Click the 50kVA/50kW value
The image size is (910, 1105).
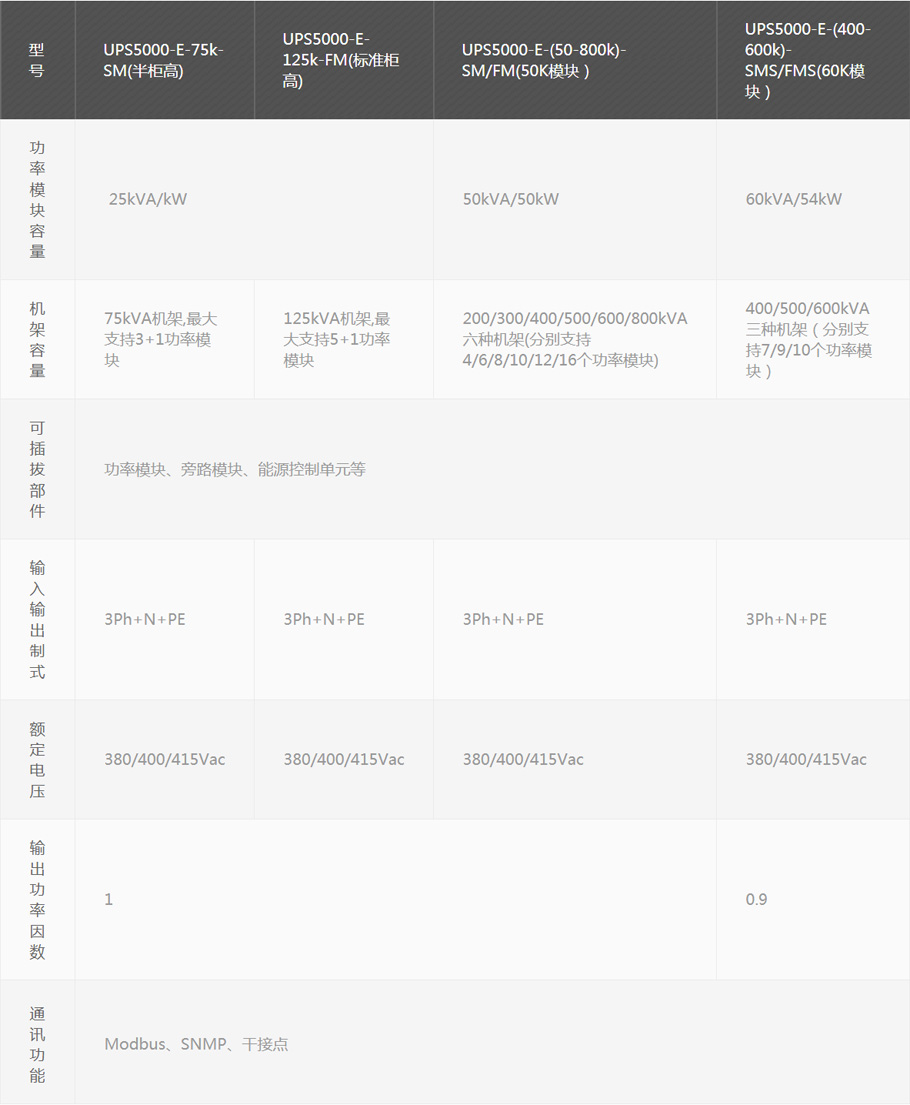[x=510, y=199]
